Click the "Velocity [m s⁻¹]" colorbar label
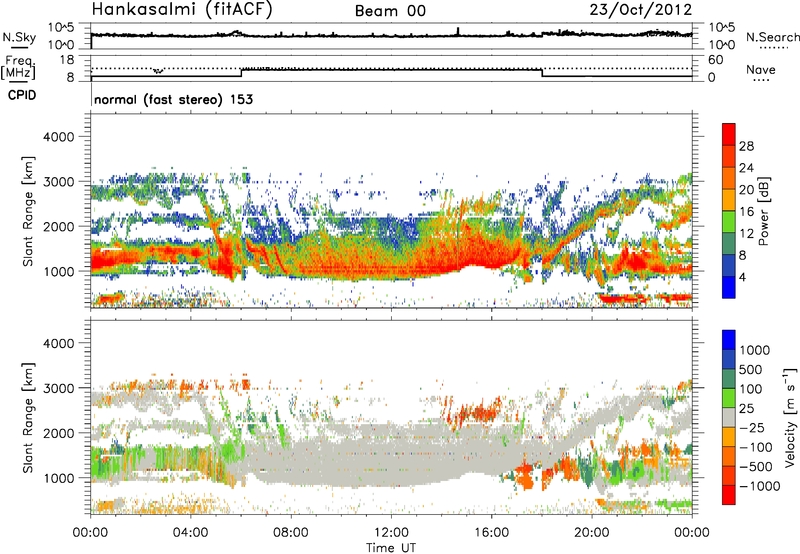 tap(790, 417)
